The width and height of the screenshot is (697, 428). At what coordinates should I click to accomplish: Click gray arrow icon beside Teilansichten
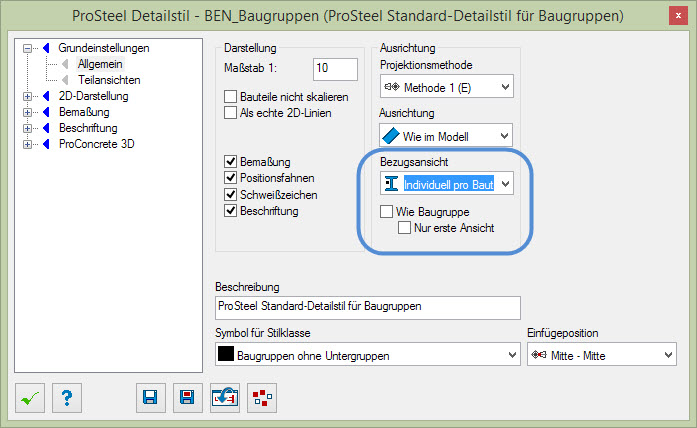pos(65,80)
